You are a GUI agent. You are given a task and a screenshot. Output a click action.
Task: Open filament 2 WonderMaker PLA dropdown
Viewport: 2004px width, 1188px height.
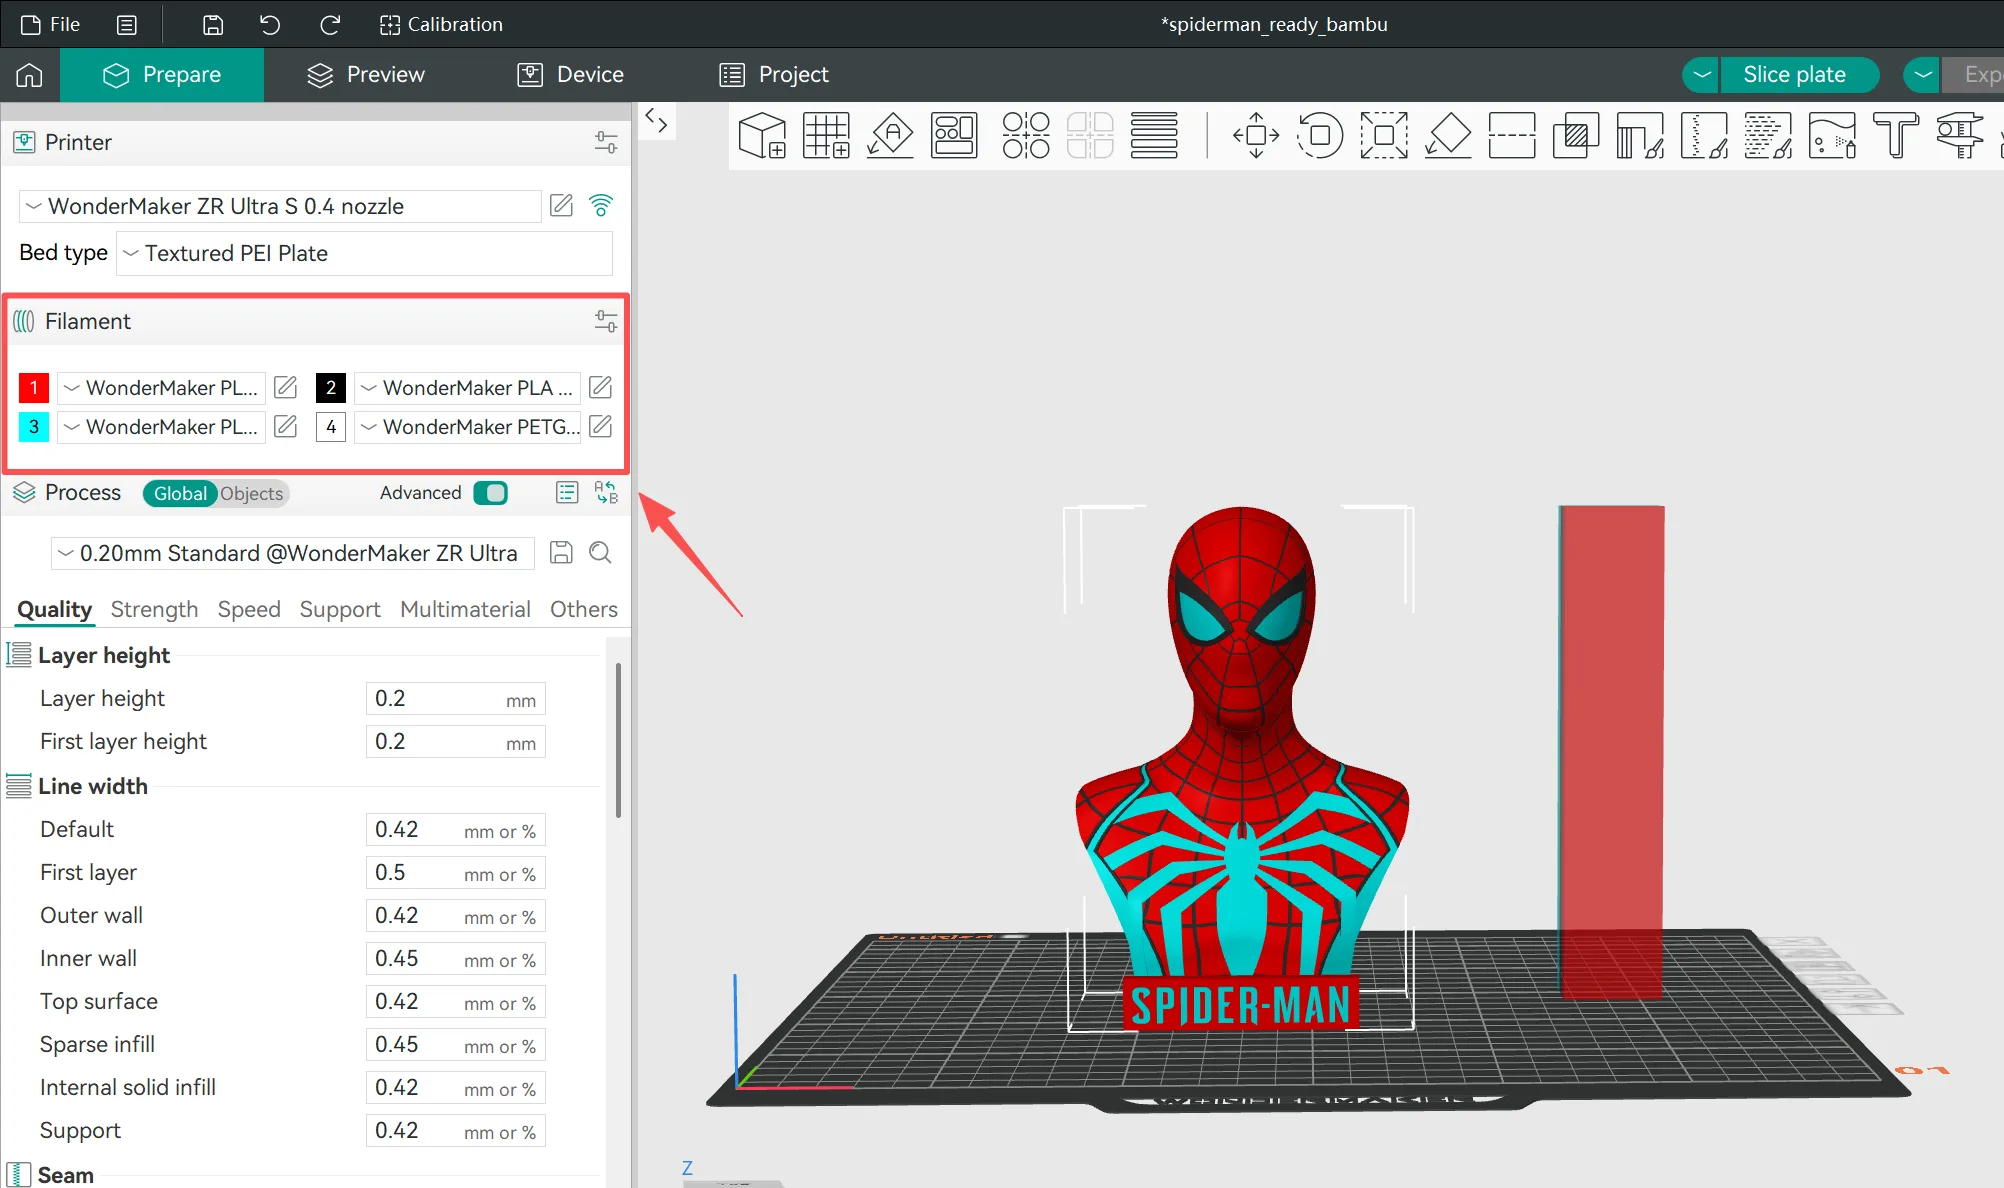[468, 387]
